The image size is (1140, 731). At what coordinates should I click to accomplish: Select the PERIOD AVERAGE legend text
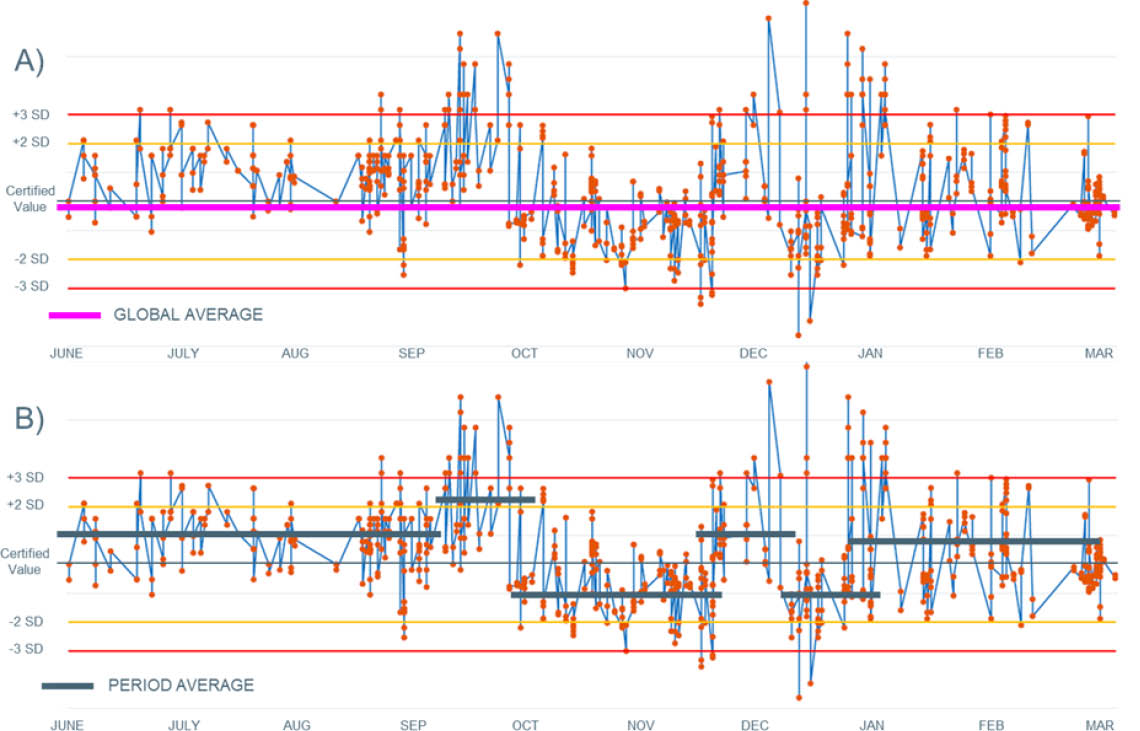(180, 686)
